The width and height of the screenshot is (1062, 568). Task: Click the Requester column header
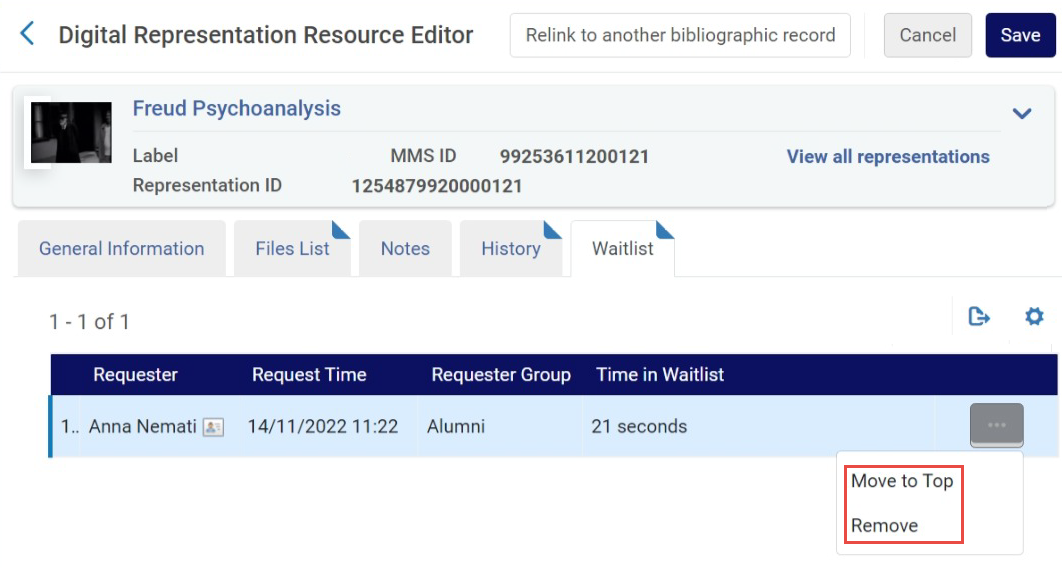[135, 374]
